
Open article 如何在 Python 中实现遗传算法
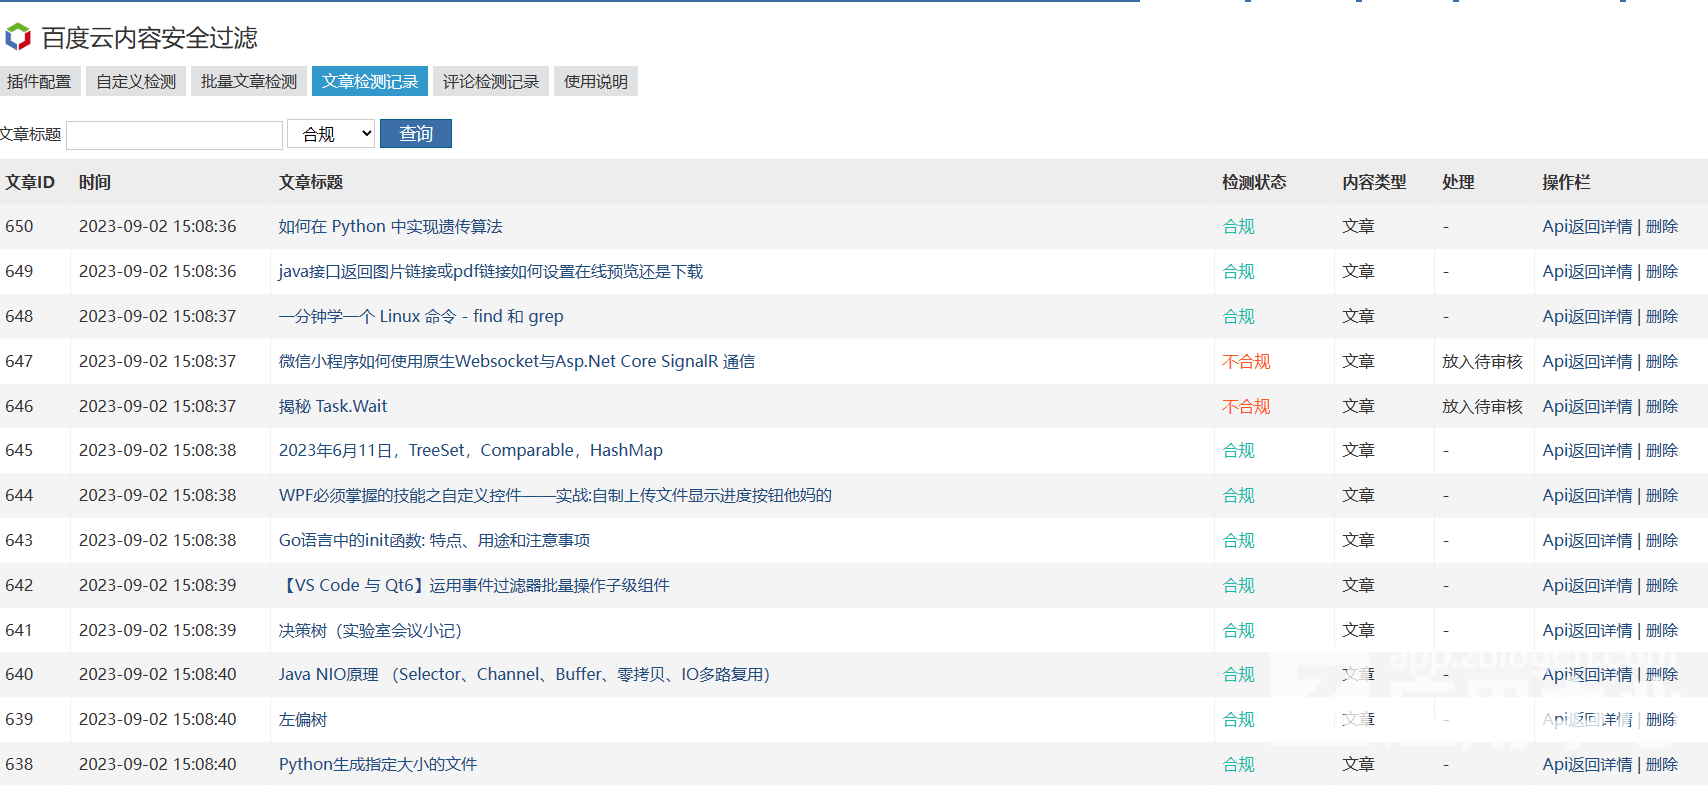coord(391,227)
